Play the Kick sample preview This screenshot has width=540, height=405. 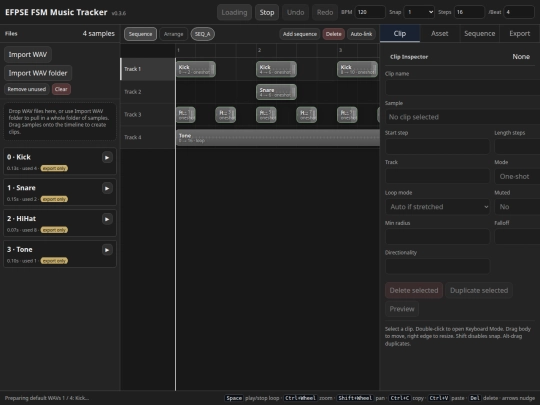(107, 157)
